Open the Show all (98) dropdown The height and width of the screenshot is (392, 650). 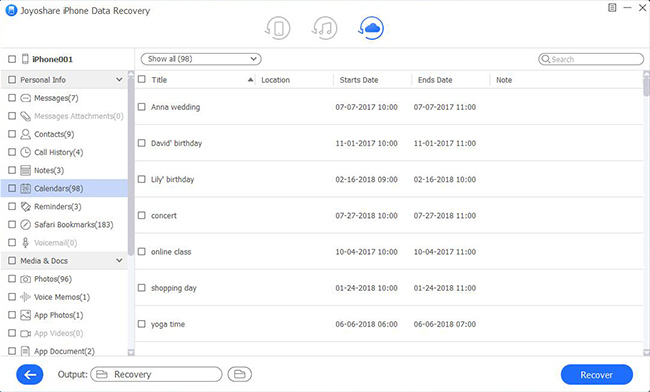201,59
